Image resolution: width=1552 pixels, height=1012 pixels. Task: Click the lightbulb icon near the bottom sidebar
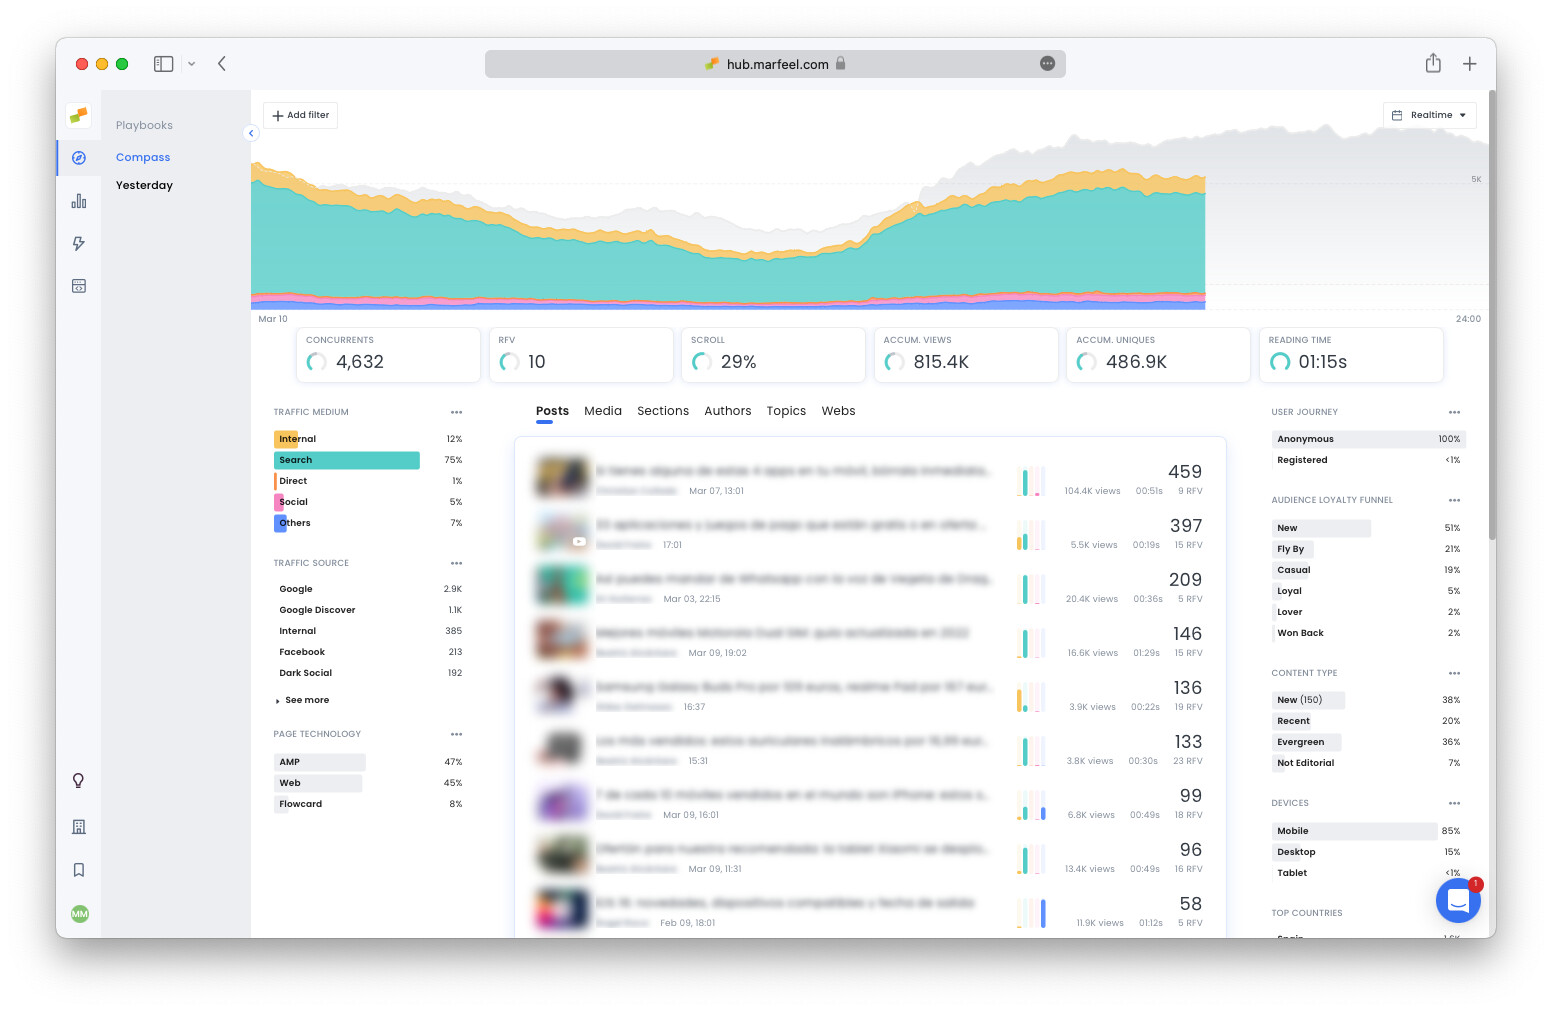78,780
